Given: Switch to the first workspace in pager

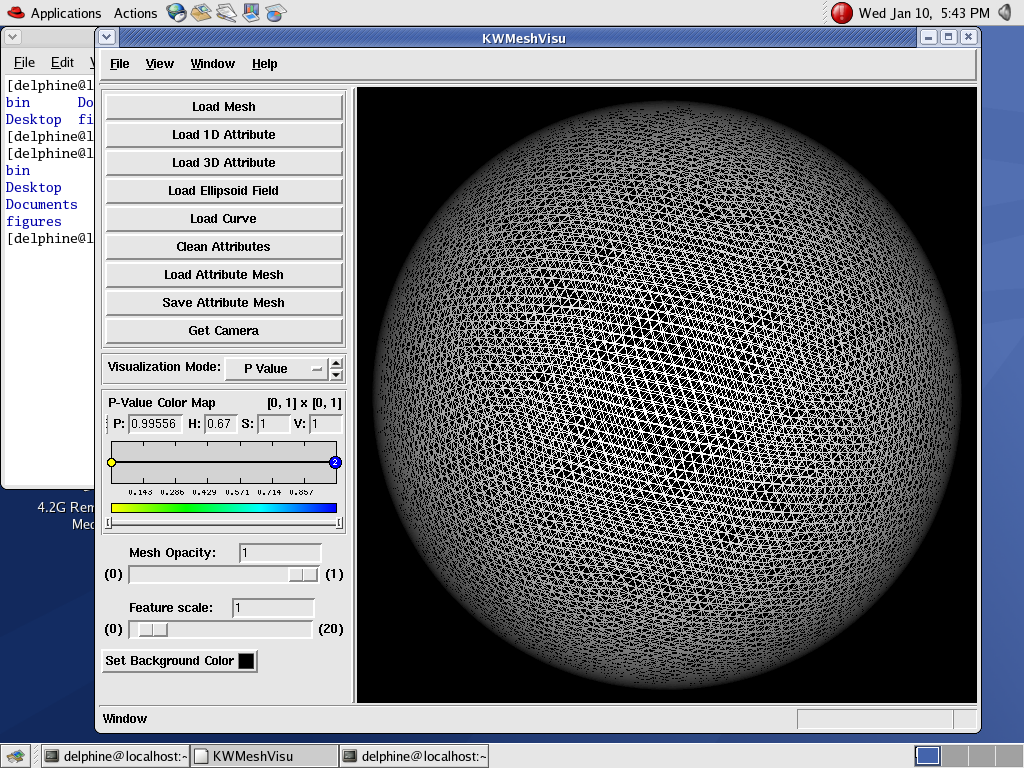Looking at the screenshot, I should pyautogui.click(x=927, y=756).
